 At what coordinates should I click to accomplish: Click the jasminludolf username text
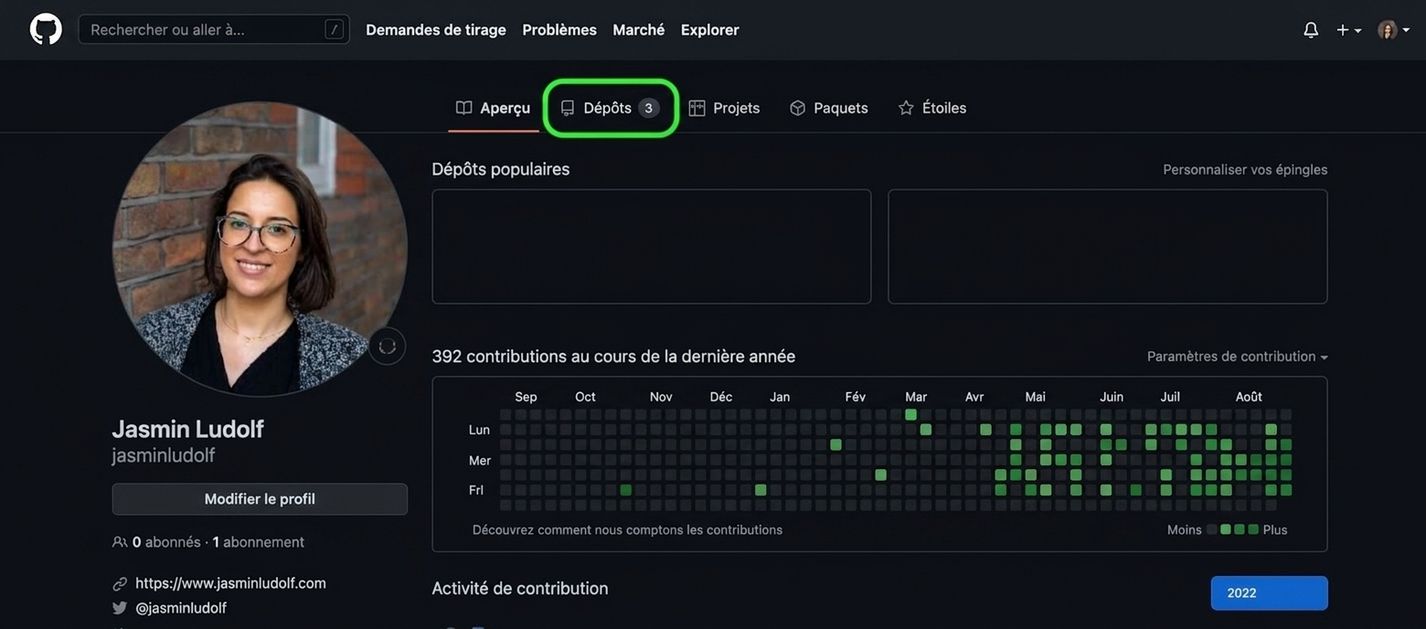click(164, 456)
